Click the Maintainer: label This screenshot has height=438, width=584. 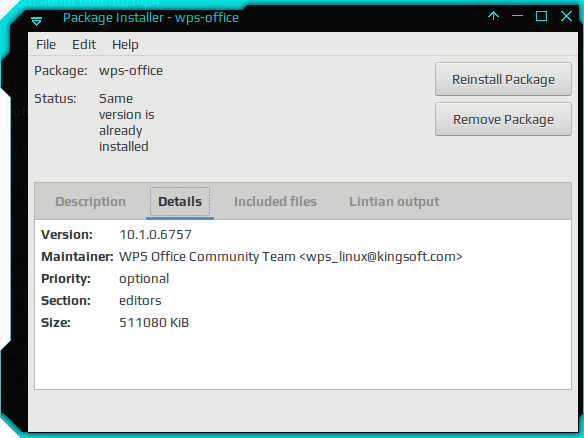tap(77, 257)
